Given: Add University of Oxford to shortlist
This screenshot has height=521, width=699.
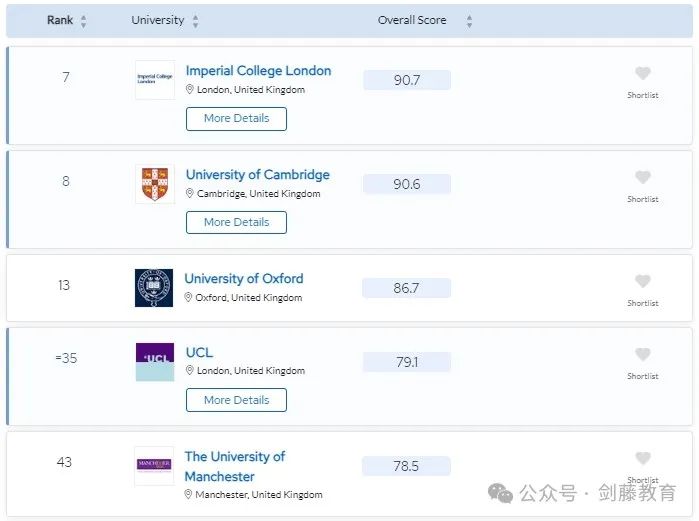Looking at the screenshot, I should pyautogui.click(x=643, y=282).
